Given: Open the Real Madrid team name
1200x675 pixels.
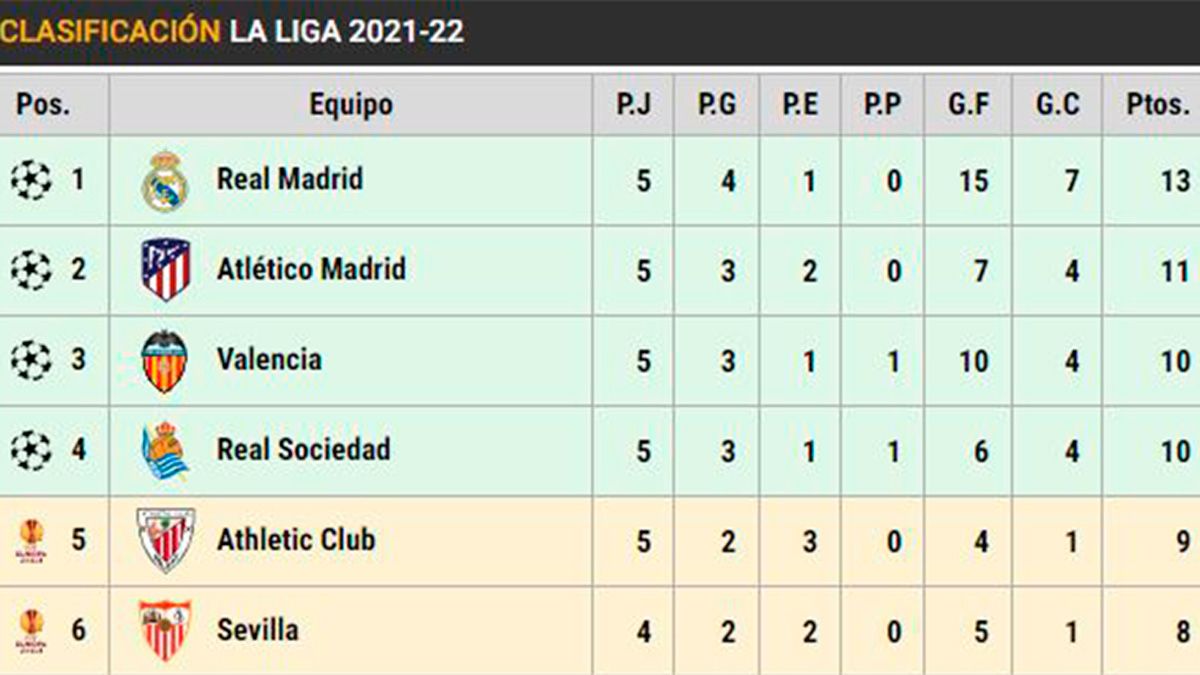Looking at the screenshot, I should [x=290, y=180].
